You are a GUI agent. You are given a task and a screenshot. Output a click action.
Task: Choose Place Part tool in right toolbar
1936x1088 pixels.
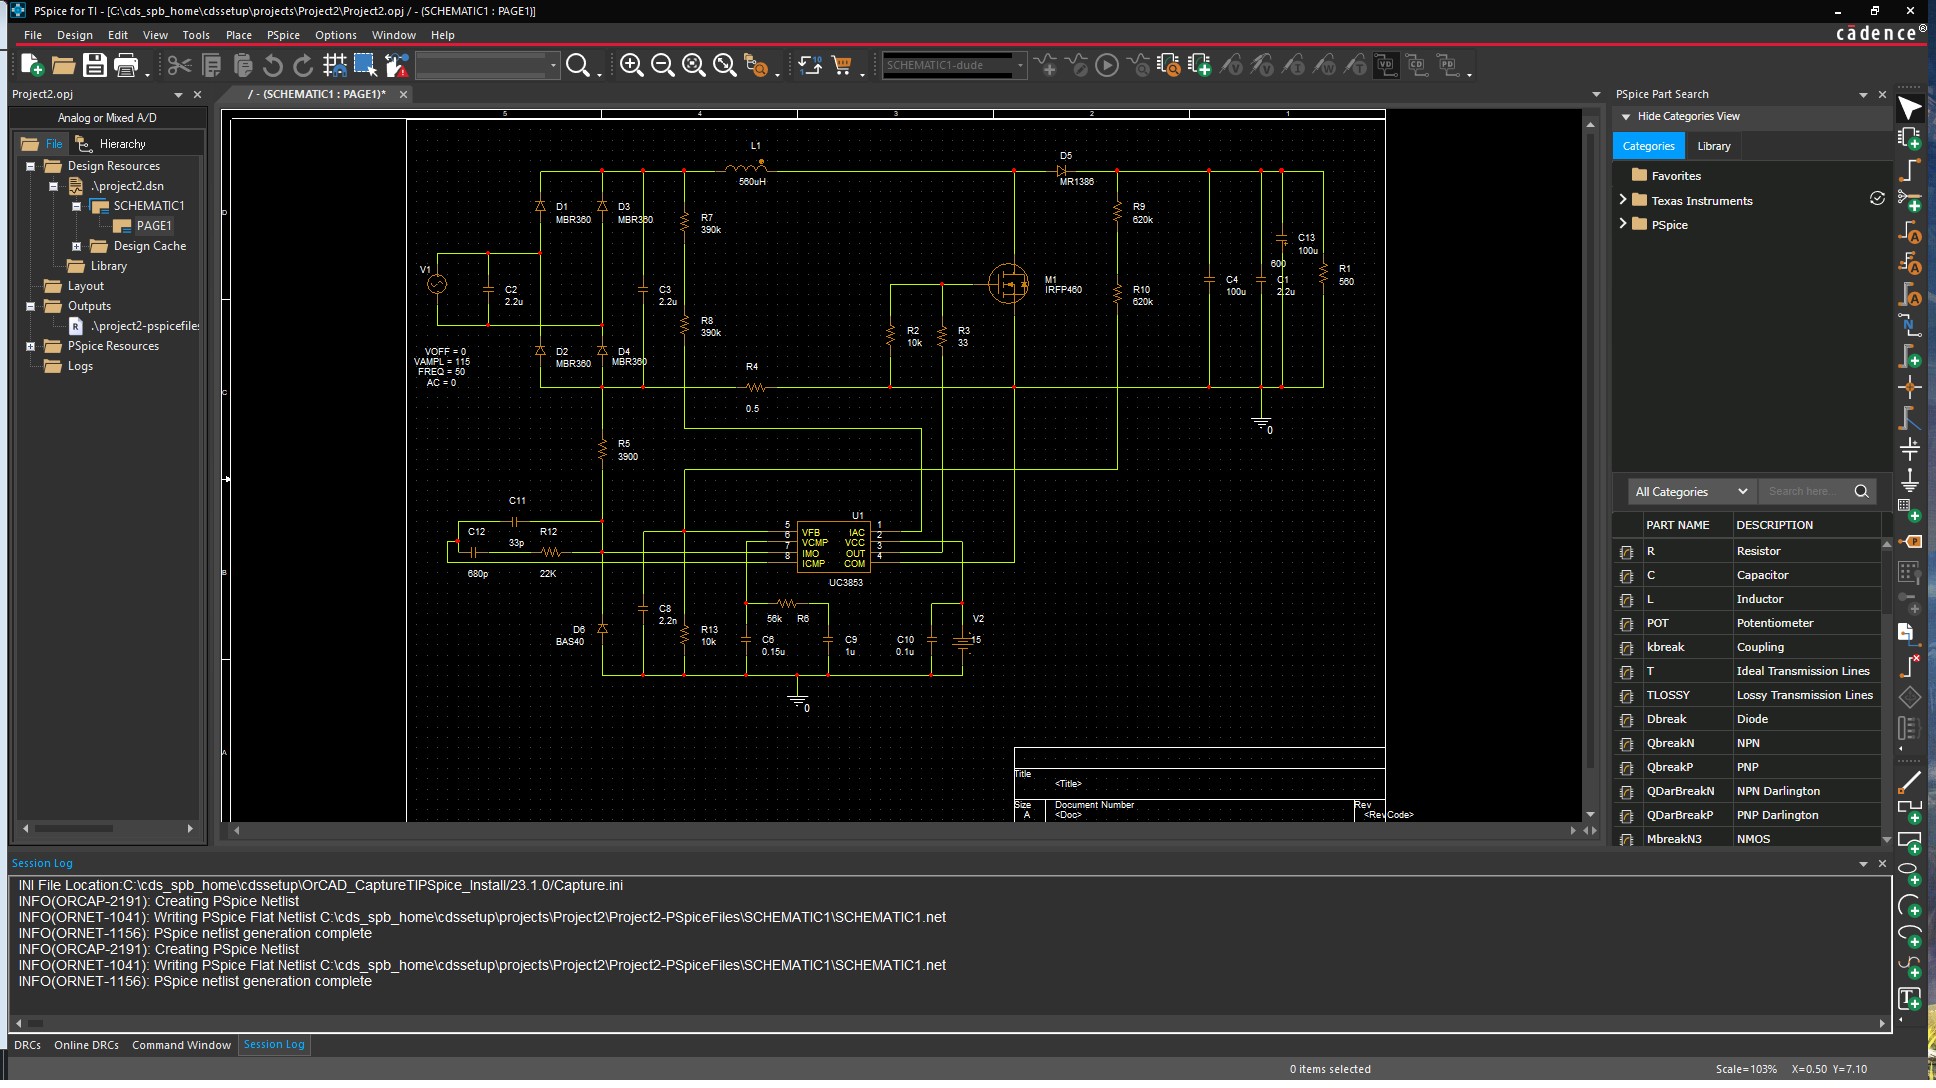tap(1909, 139)
